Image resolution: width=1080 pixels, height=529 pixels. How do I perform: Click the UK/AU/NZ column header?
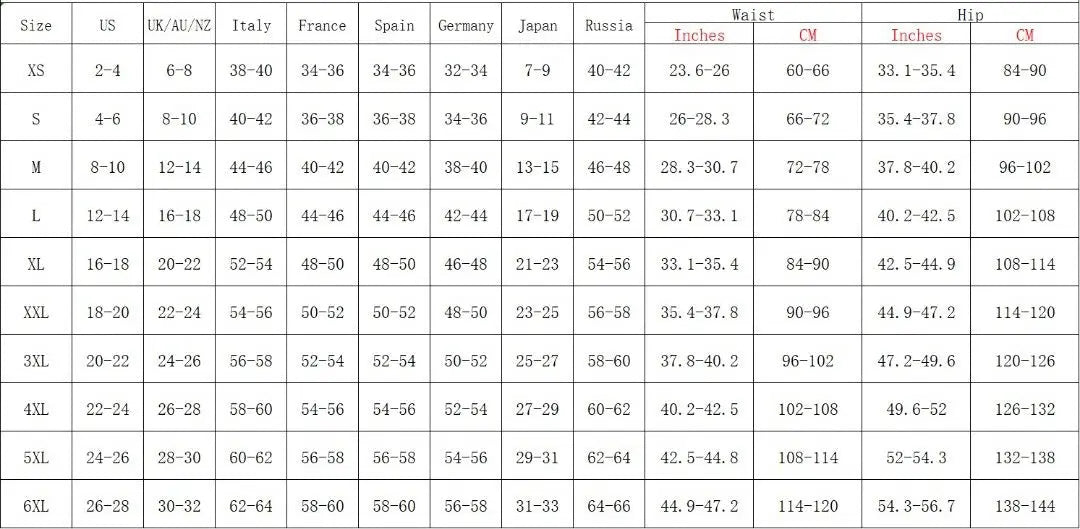(x=179, y=26)
